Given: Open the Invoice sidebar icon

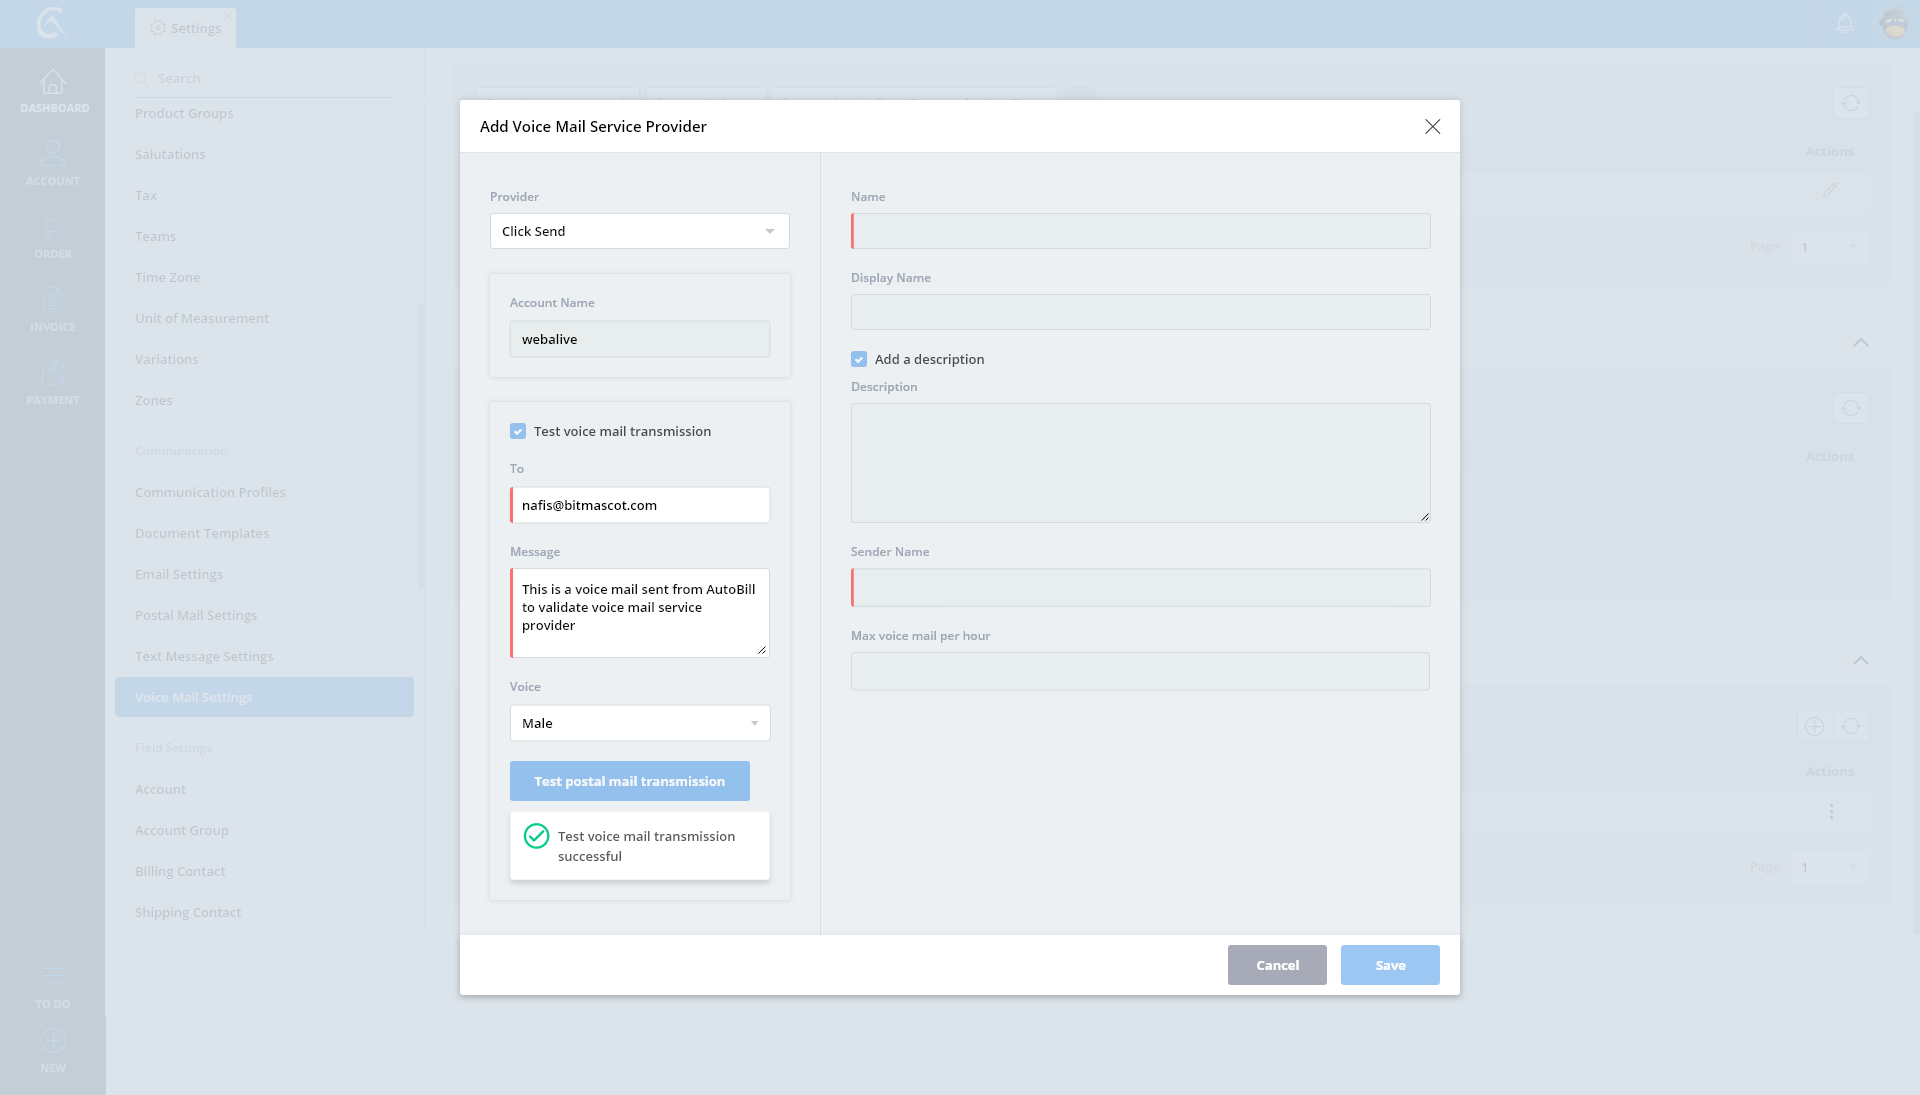Looking at the screenshot, I should (53, 301).
